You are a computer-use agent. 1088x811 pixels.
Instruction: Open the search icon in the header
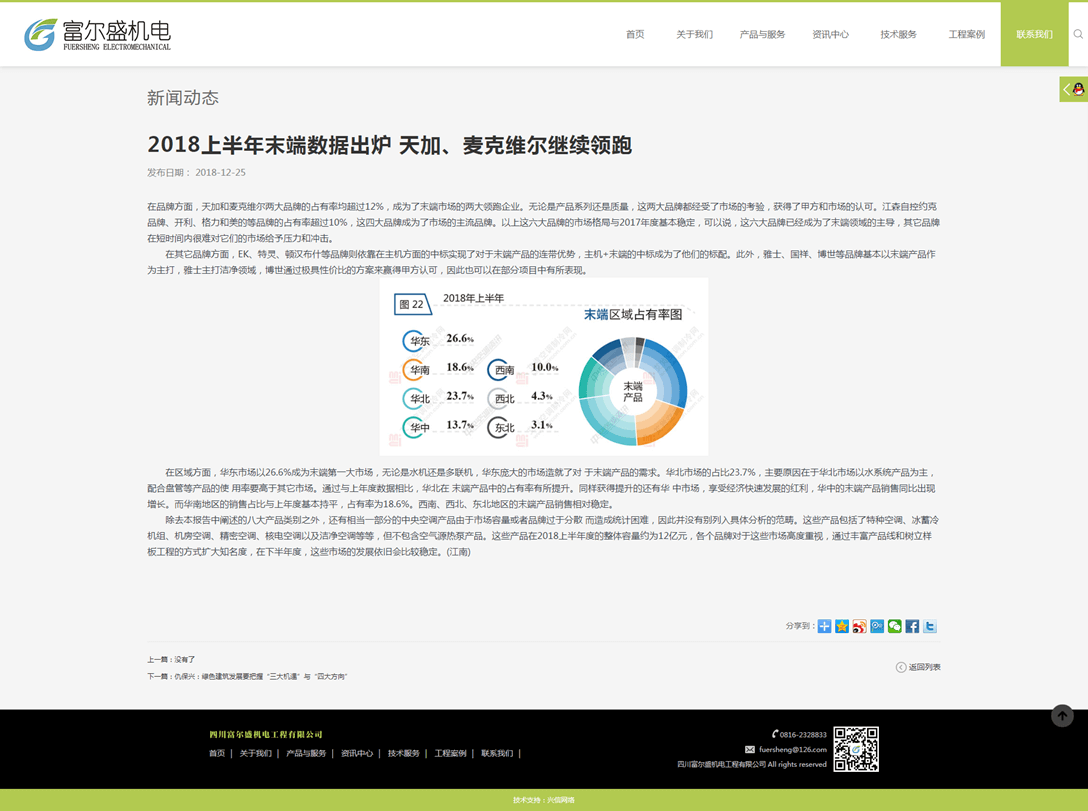point(1078,34)
